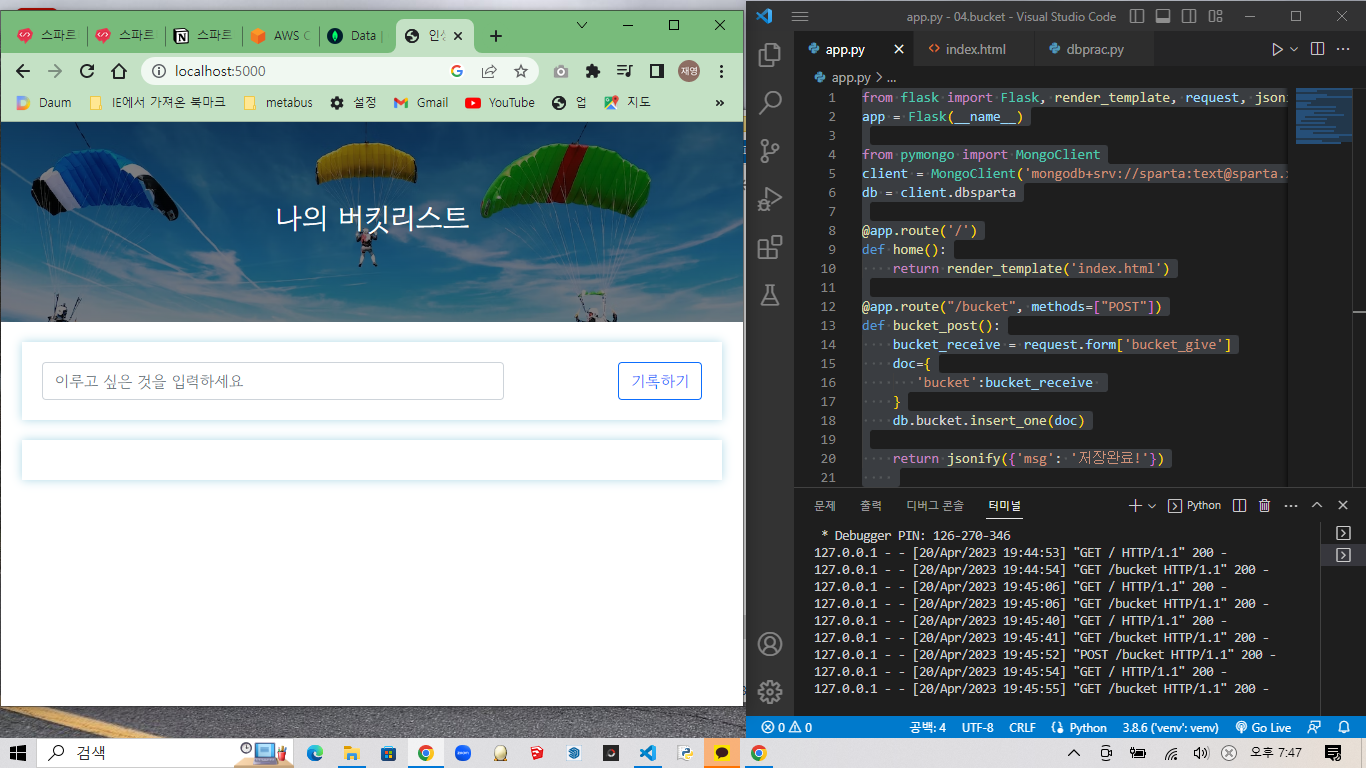Open terminal panel More Actions ellipsis
Viewport: 1366px width, 768px height.
point(1291,506)
